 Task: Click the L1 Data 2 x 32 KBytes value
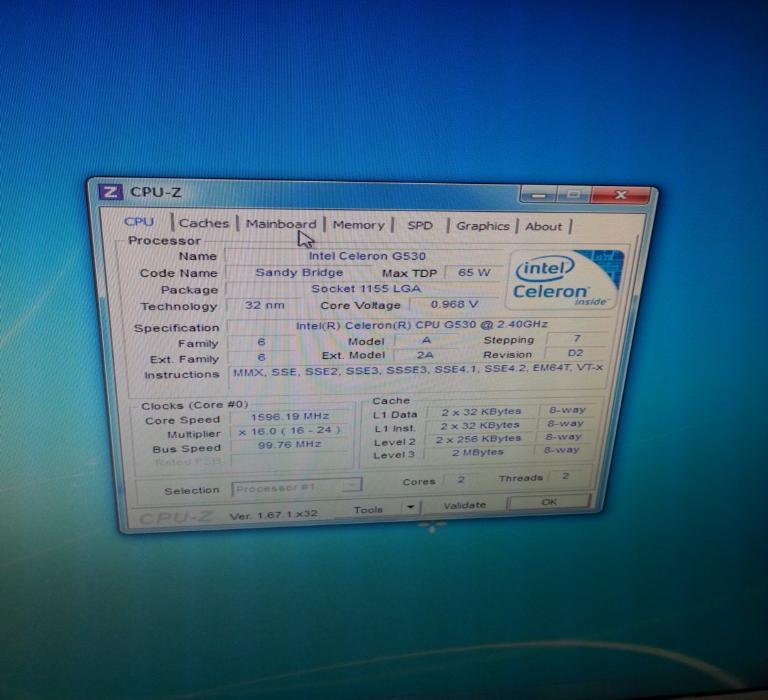(481, 411)
